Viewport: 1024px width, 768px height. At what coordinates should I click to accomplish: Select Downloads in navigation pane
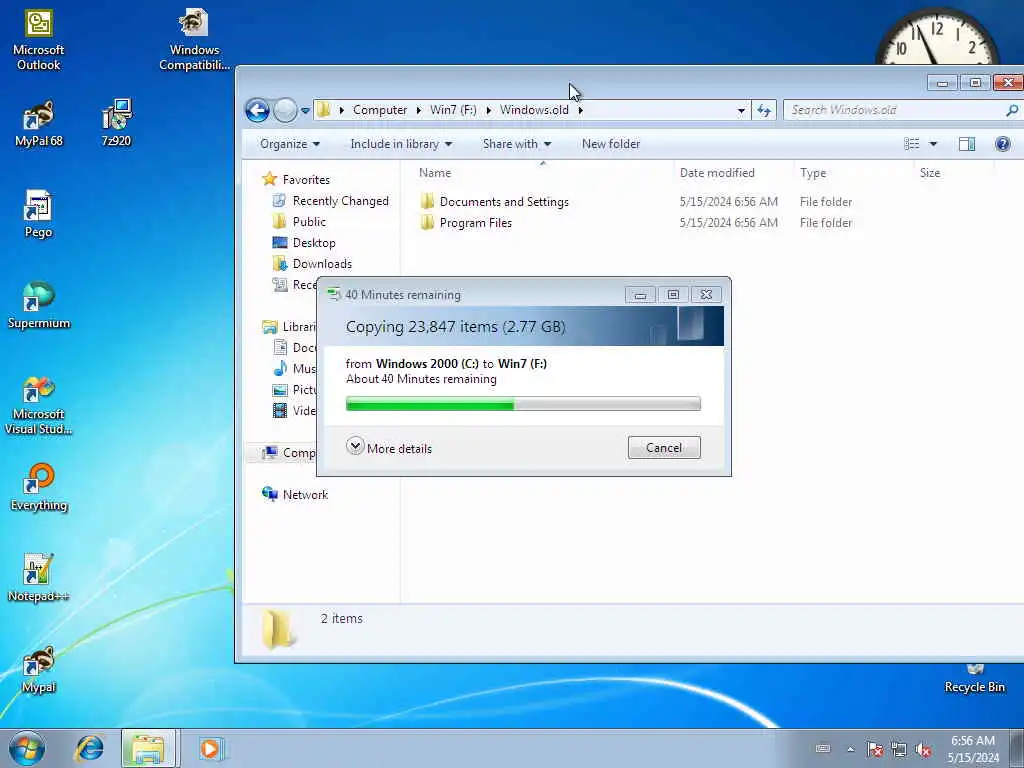(x=321, y=263)
